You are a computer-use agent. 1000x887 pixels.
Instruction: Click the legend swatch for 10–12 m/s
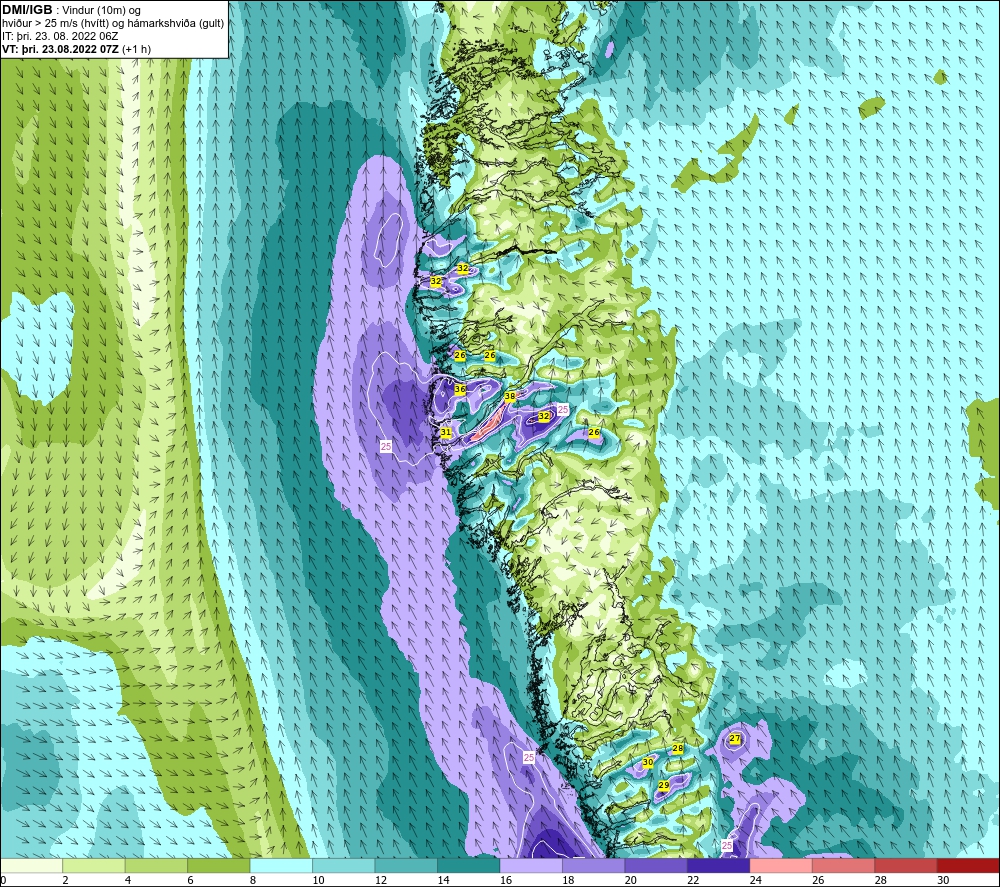344,865
